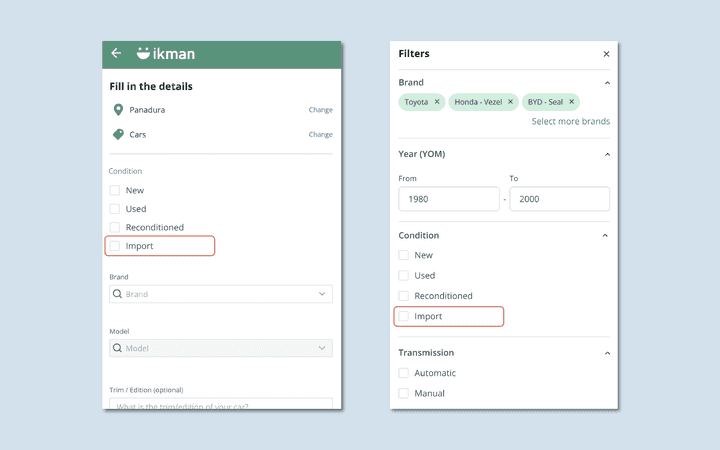Image resolution: width=720 pixels, height=450 pixels.
Task: Click the Toyota brand chip label
Action: click(x=416, y=102)
